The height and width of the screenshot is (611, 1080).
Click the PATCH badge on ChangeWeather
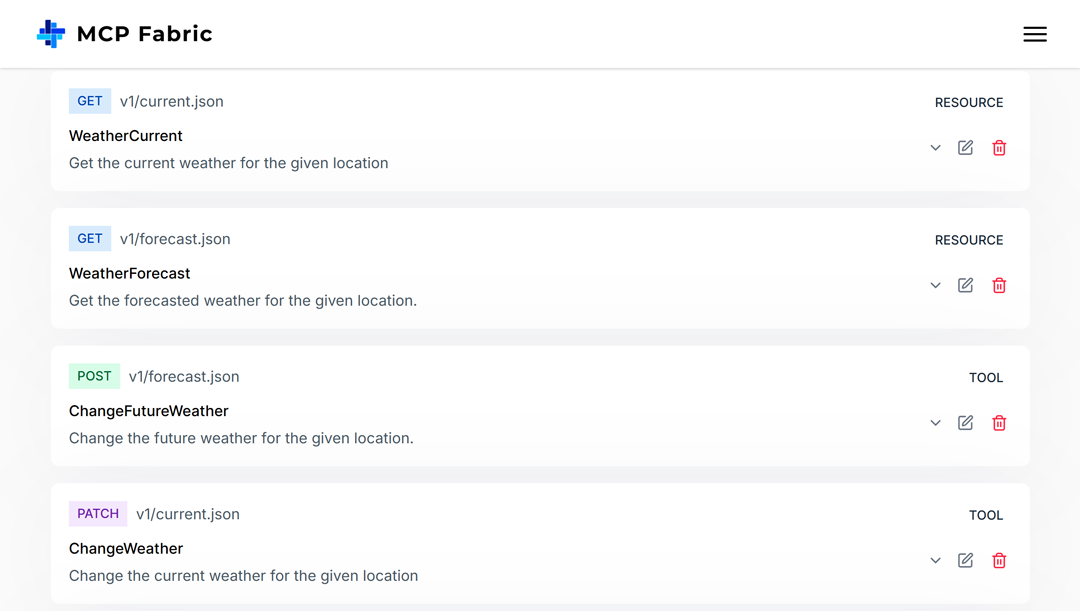(x=97, y=513)
